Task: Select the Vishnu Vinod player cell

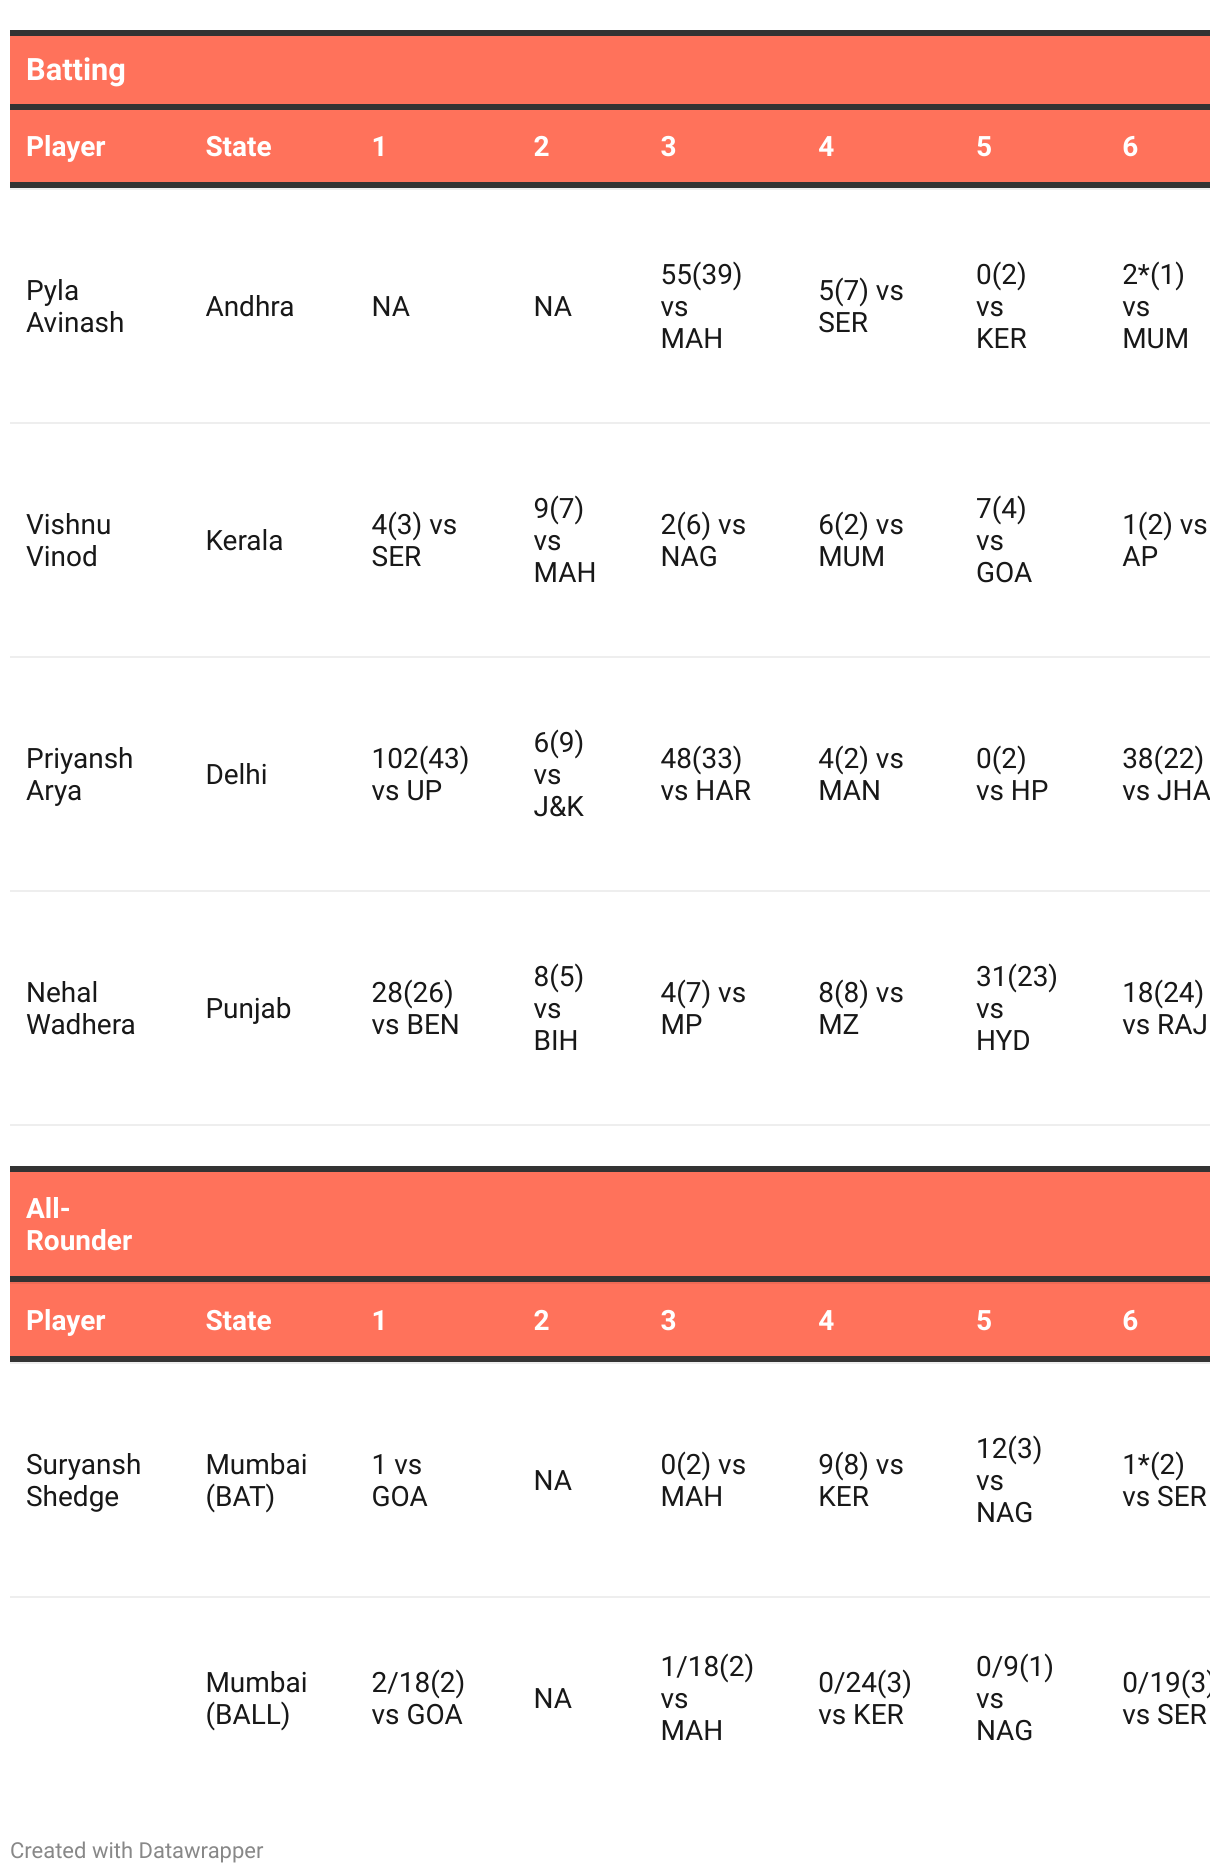Action: 68,540
